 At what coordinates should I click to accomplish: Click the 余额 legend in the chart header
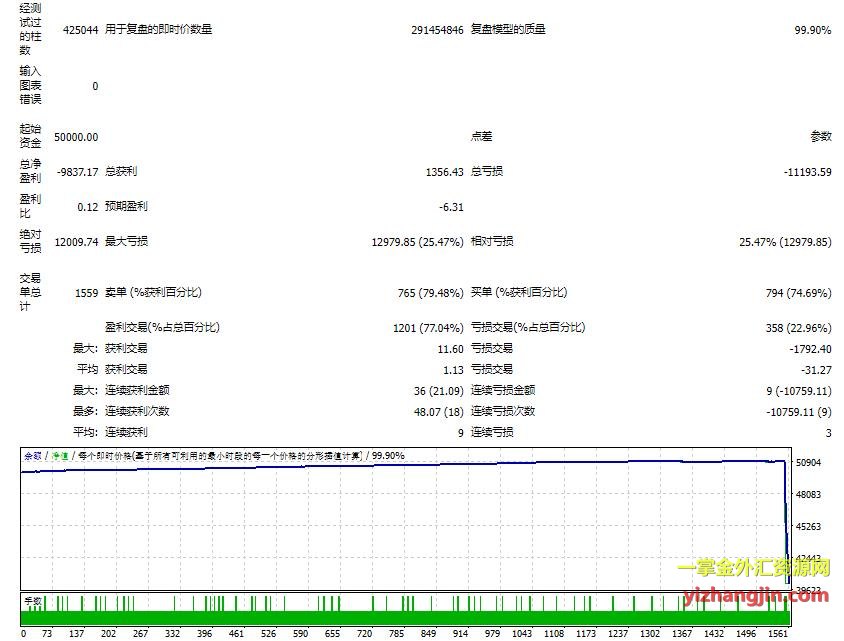pos(33,456)
